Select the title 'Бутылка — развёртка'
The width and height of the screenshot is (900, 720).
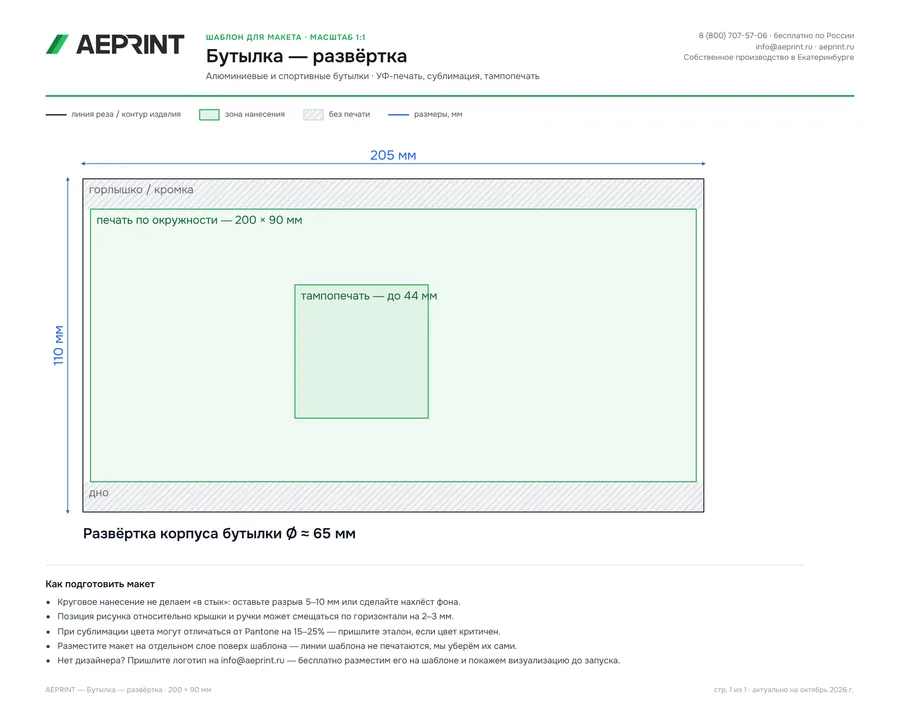(307, 56)
